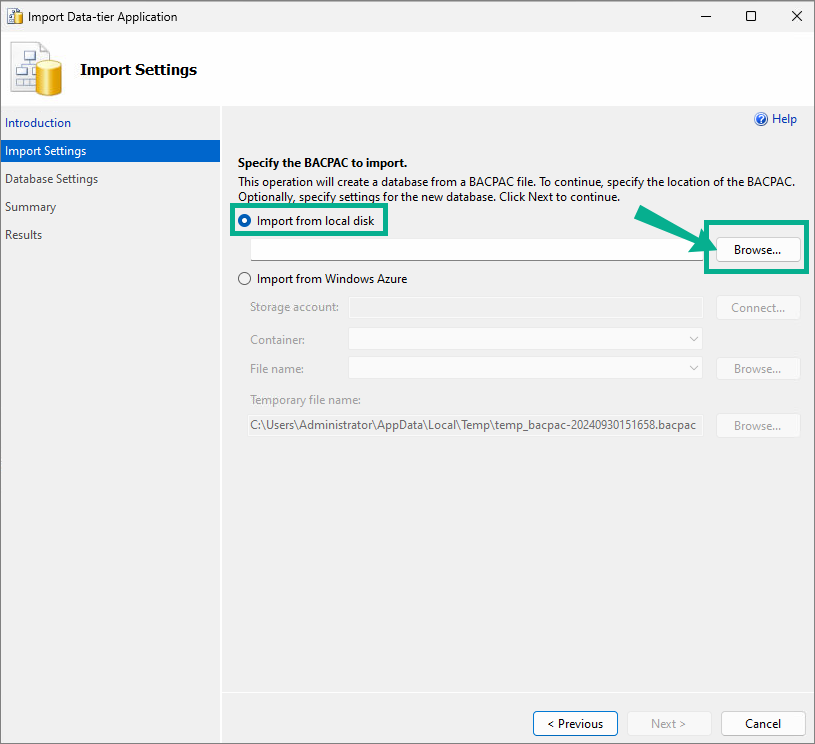Select the Summary step in sidebar
Viewport: 815px width, 744px height.
tap(31, 207)
